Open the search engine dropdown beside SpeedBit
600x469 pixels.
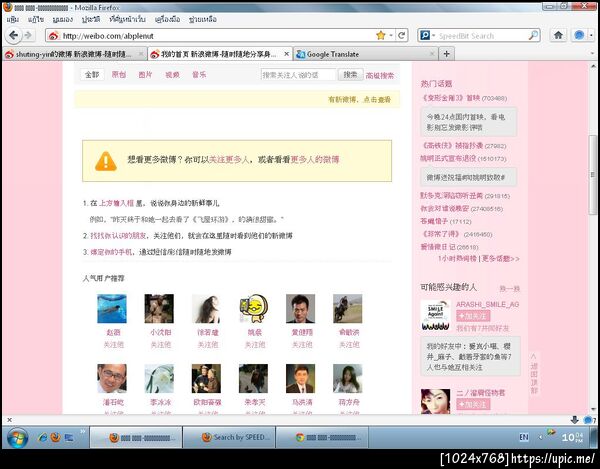[434, 36]
